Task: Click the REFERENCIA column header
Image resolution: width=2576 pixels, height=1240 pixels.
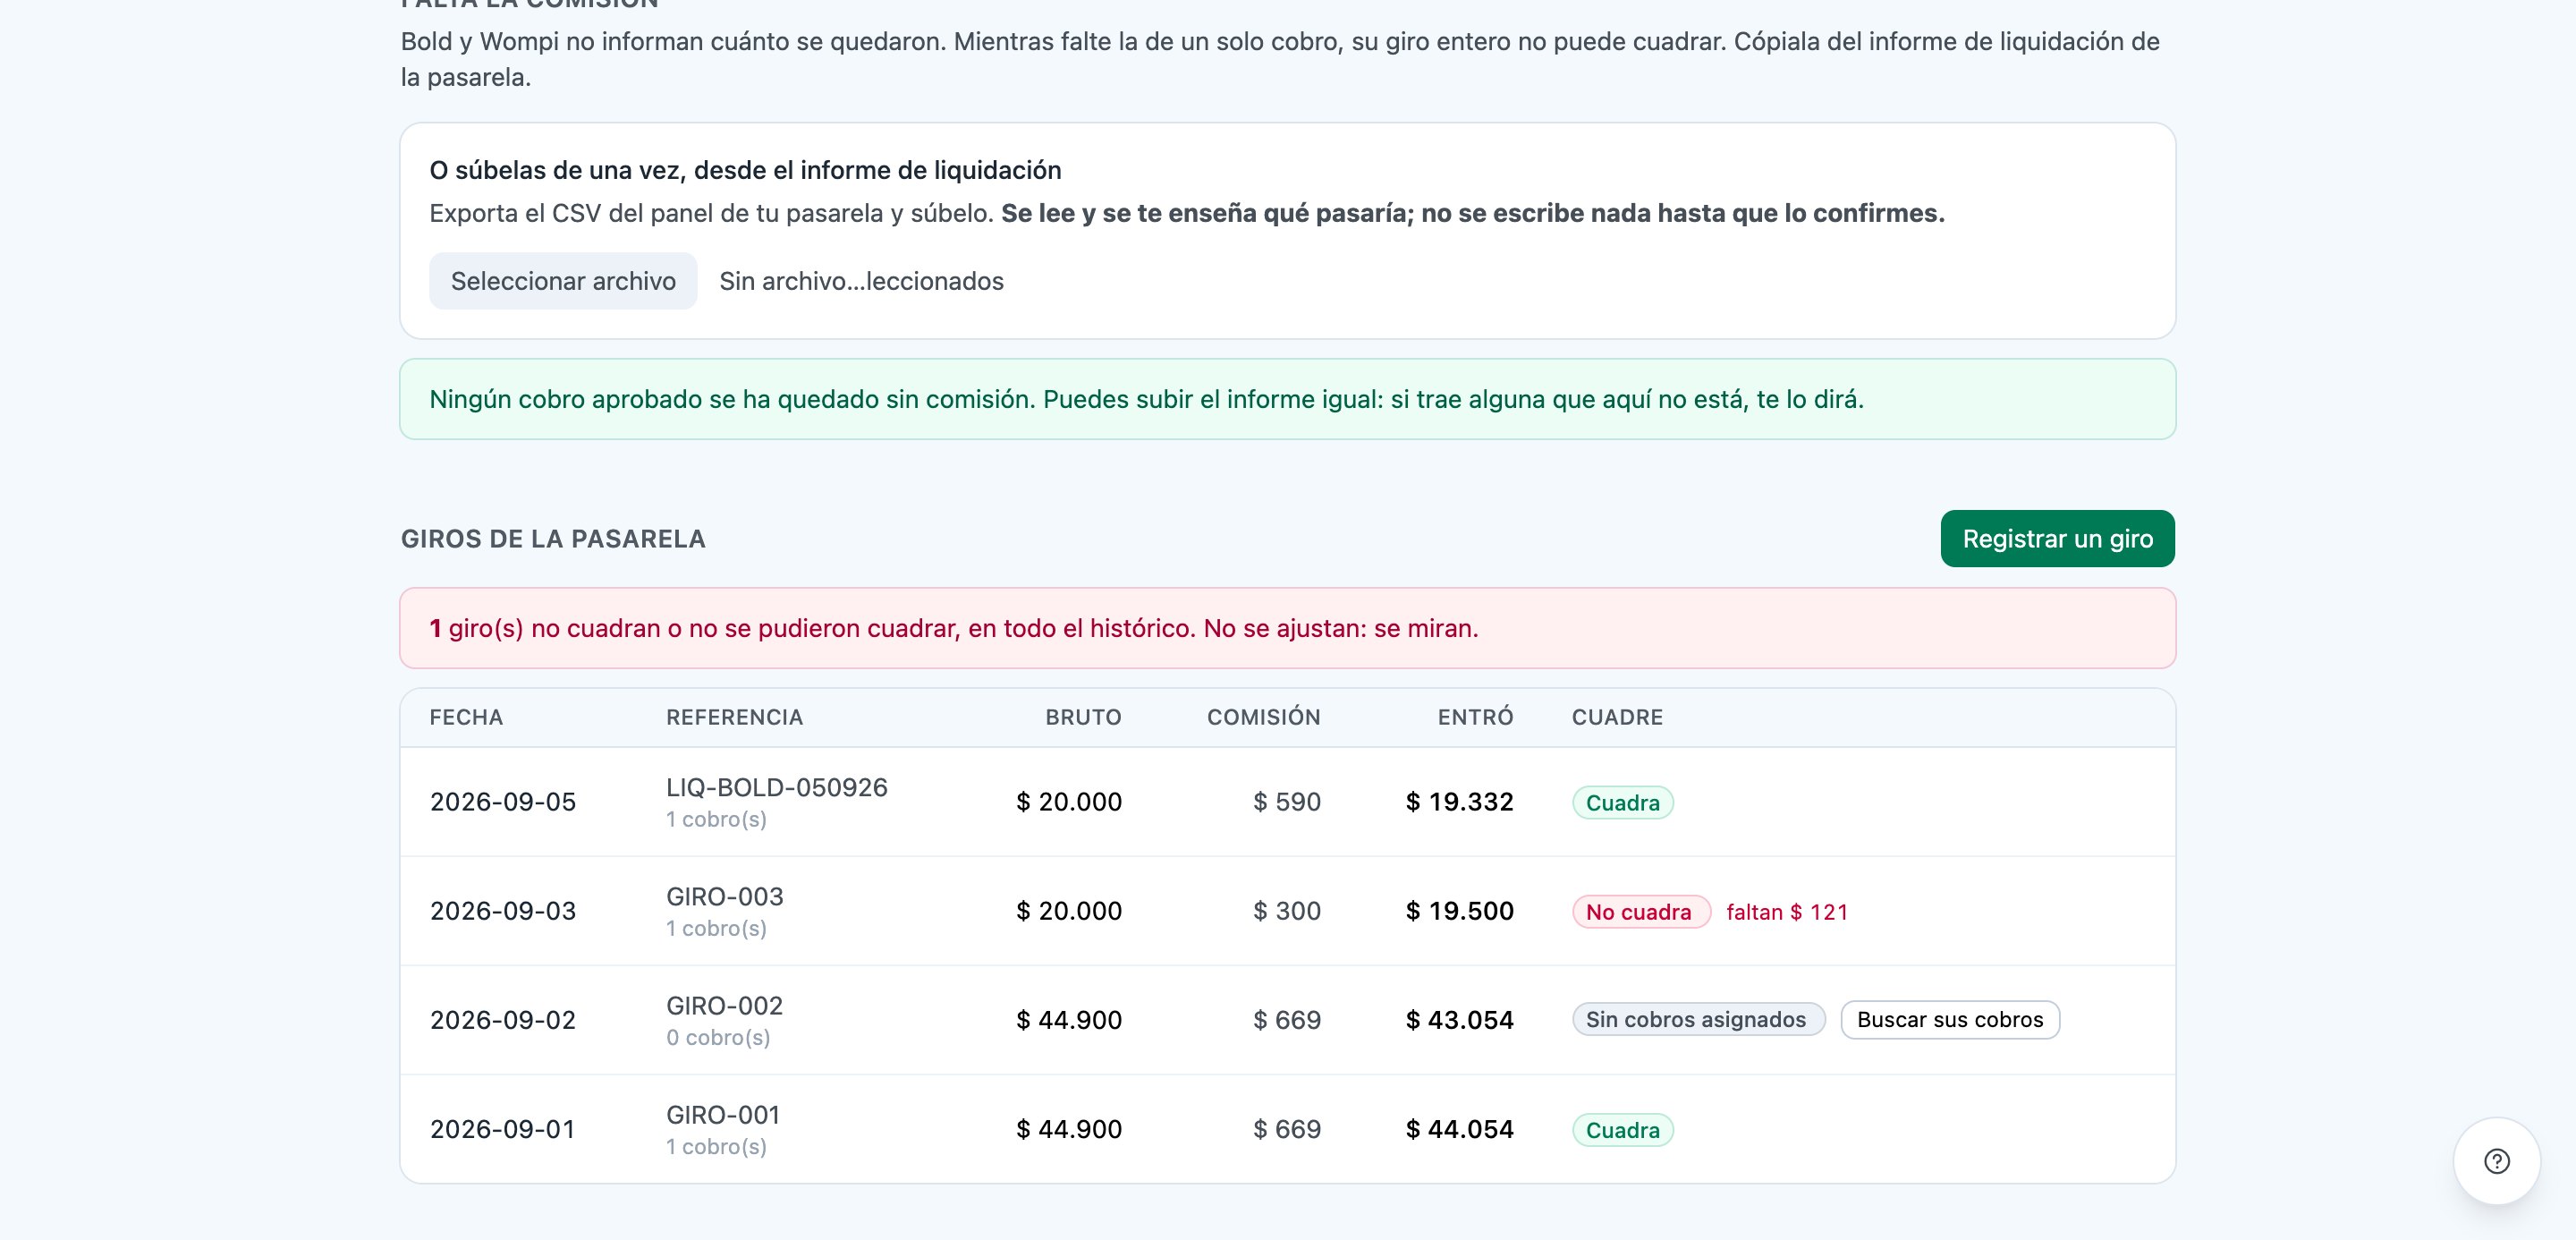Action: (734, 717)
